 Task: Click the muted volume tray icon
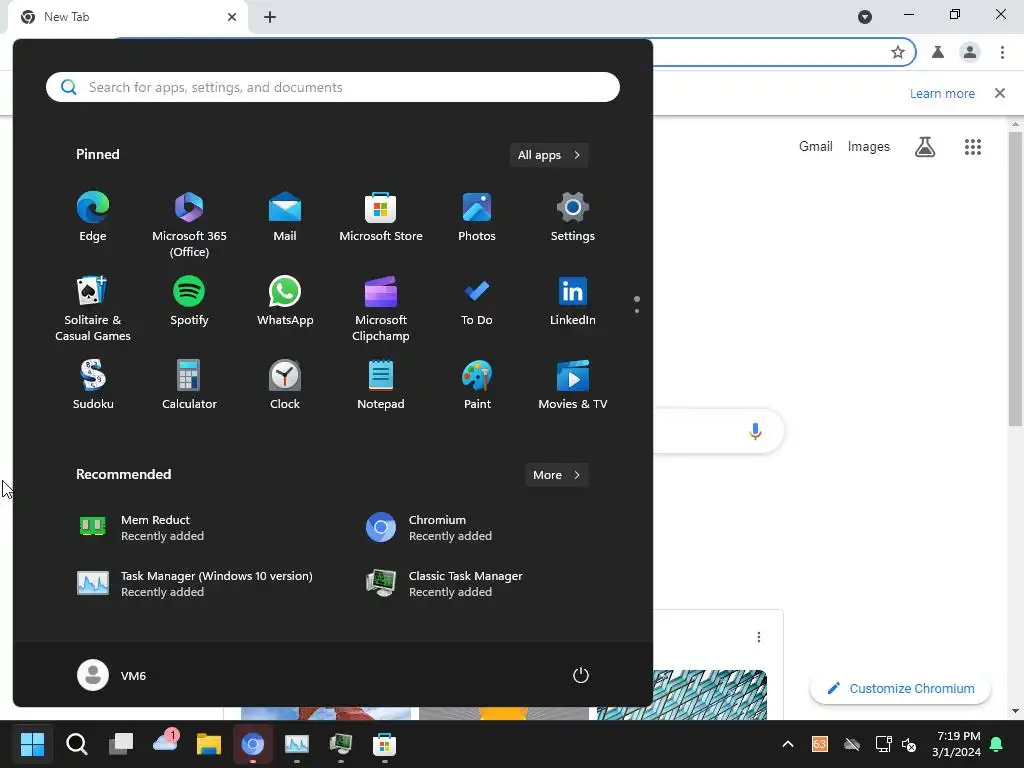908,744
